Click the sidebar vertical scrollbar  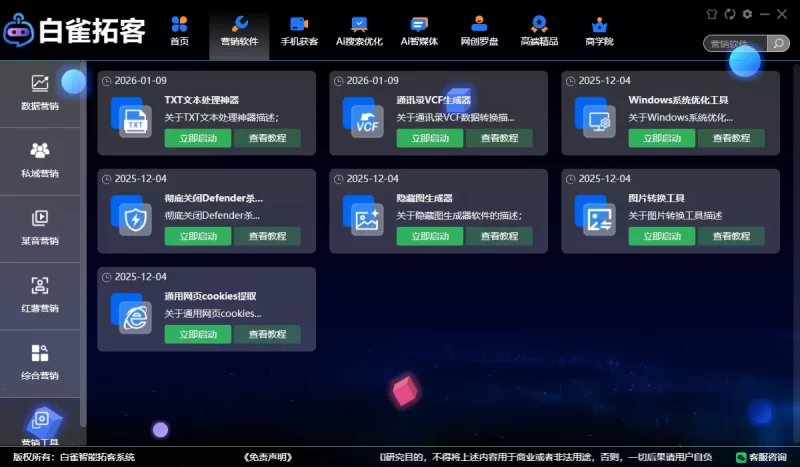coord(83,245)
